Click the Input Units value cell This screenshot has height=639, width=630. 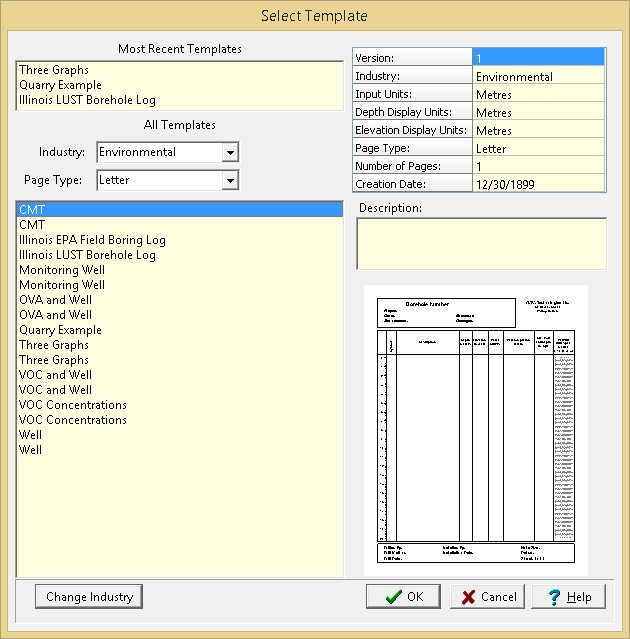click(538, 95)
